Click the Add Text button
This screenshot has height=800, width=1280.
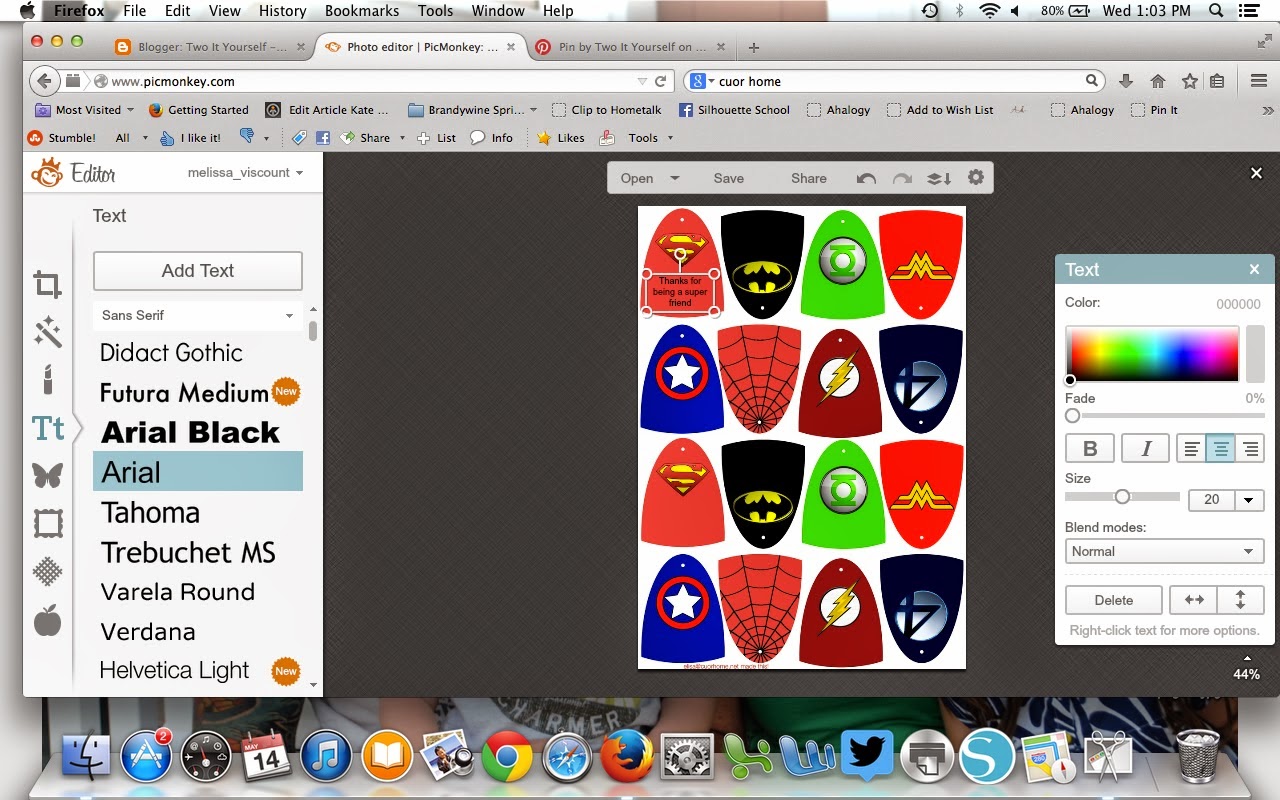coord(198,271)
